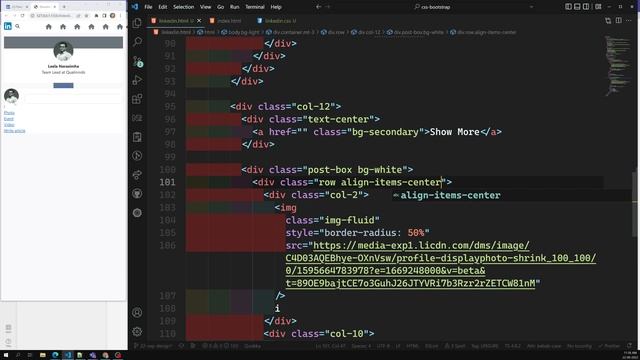
Task: Click the LinkedIn logo in the browser page
Action: click(x=8, y=26)
